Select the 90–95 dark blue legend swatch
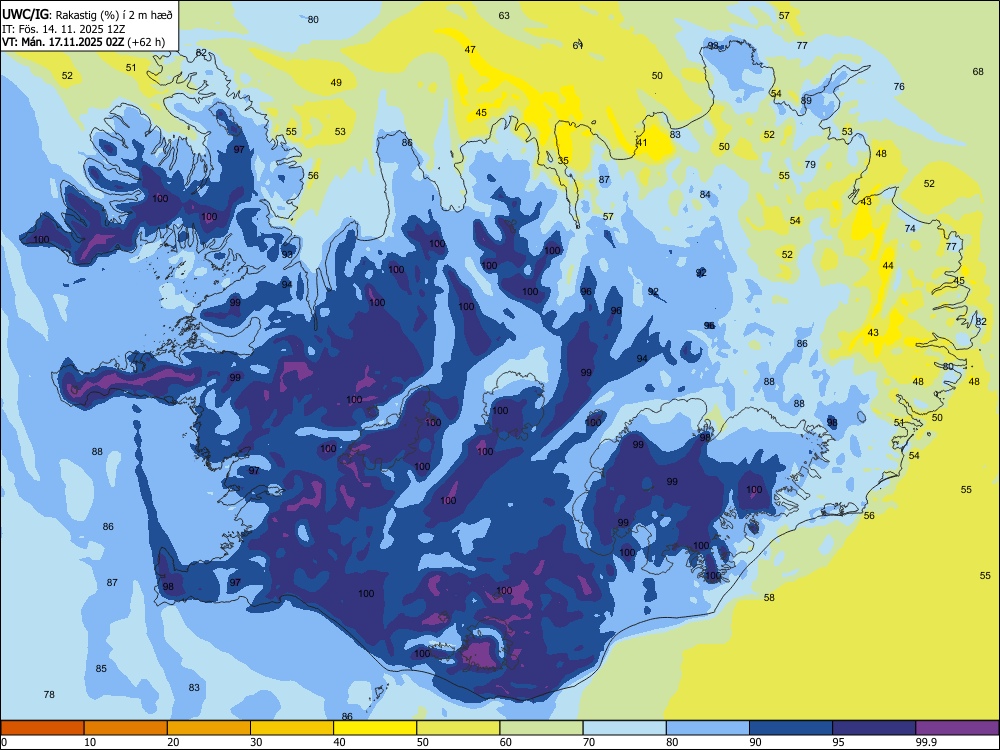 coord(791,728)
